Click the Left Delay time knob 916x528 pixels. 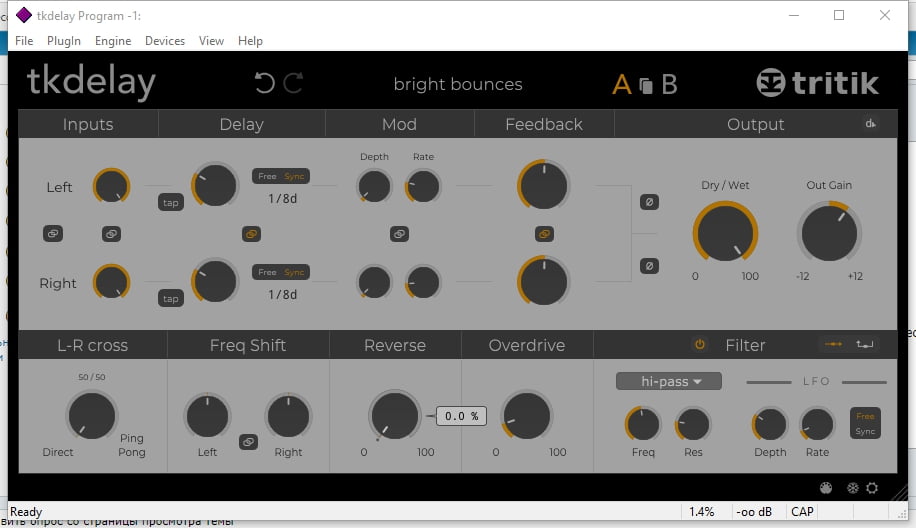214,185
